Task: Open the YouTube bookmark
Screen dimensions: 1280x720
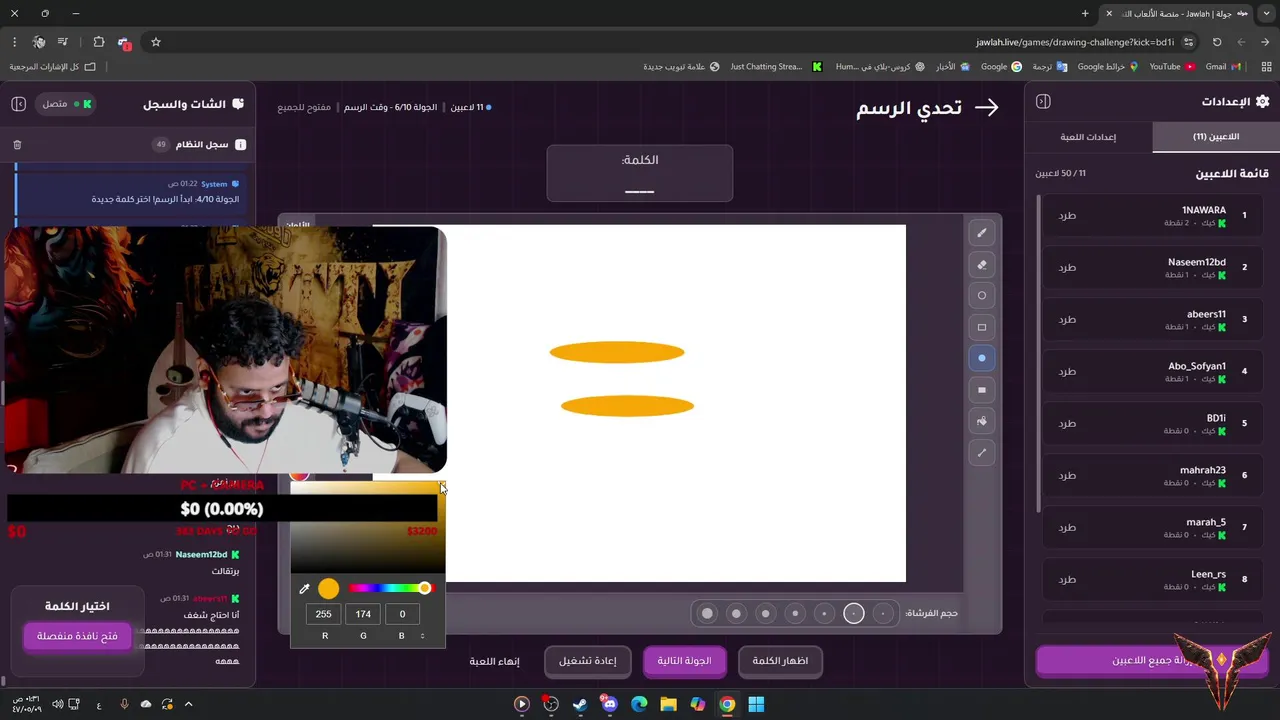Action: coord(1172,67)
